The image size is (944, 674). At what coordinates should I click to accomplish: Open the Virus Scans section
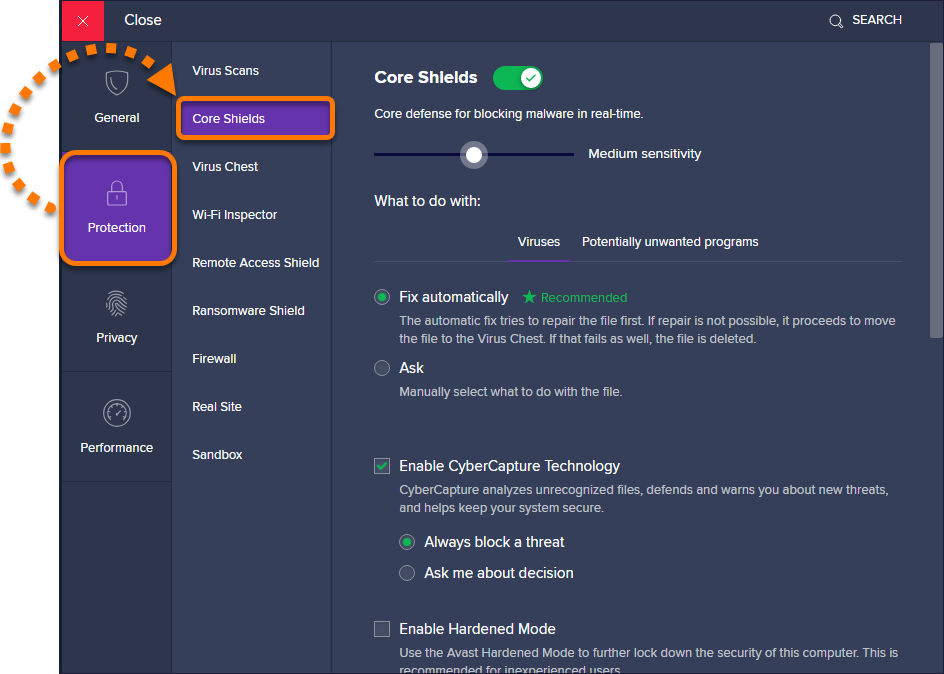coord(224,70)
